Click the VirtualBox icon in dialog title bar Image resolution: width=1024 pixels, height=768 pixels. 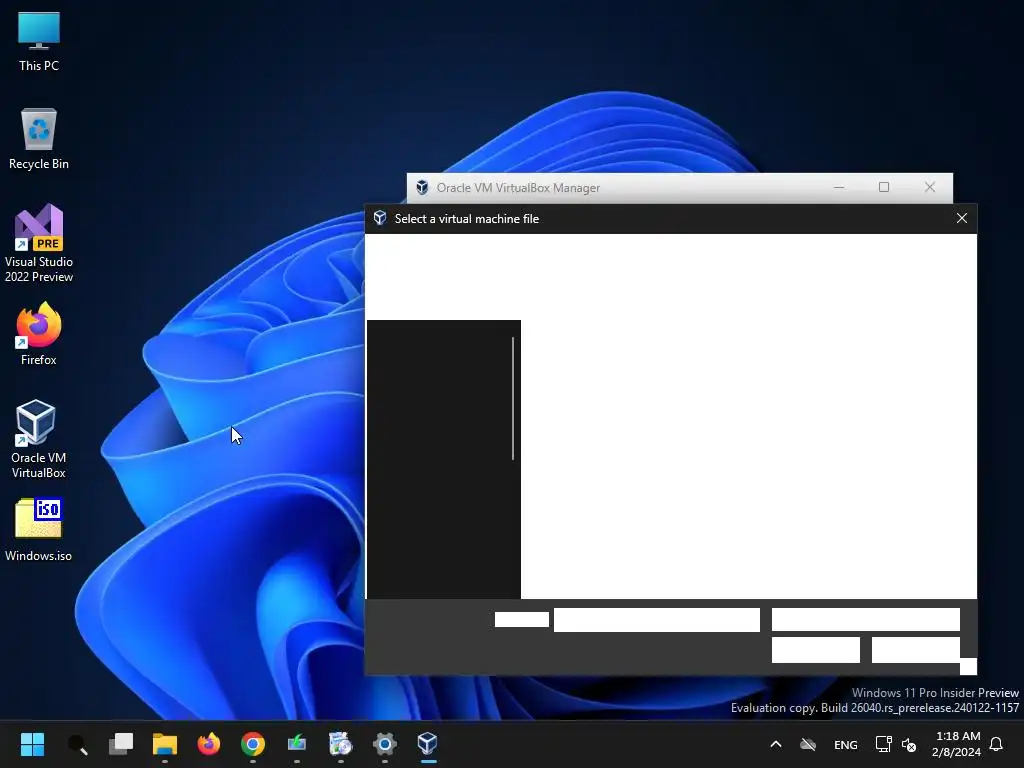point(380,218)
